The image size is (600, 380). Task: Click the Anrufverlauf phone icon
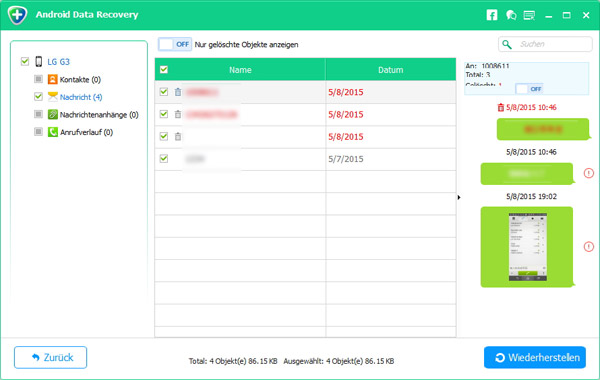[52, 132]
